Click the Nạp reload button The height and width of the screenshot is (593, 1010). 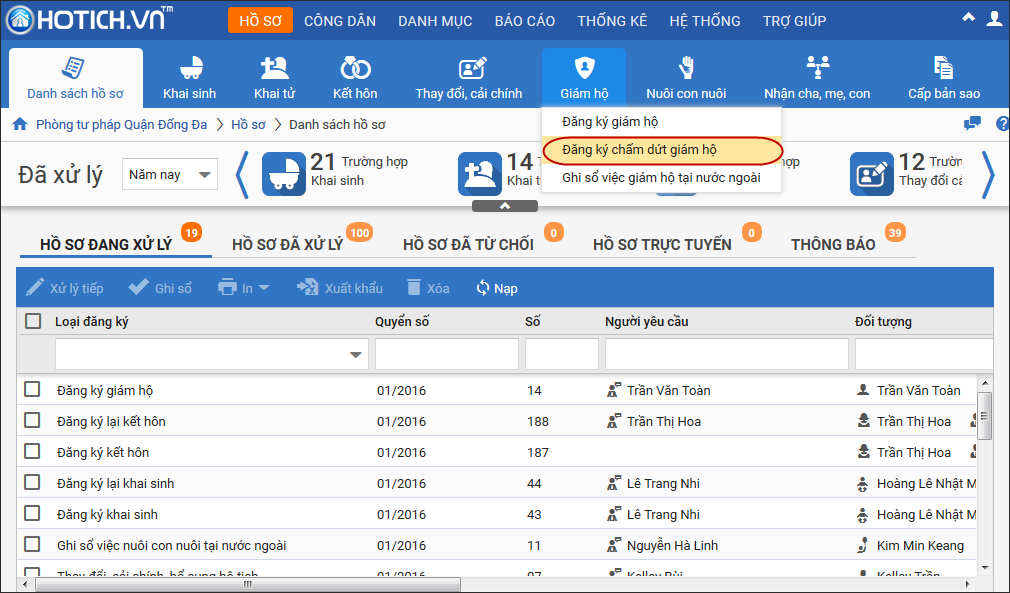[497, 288]
